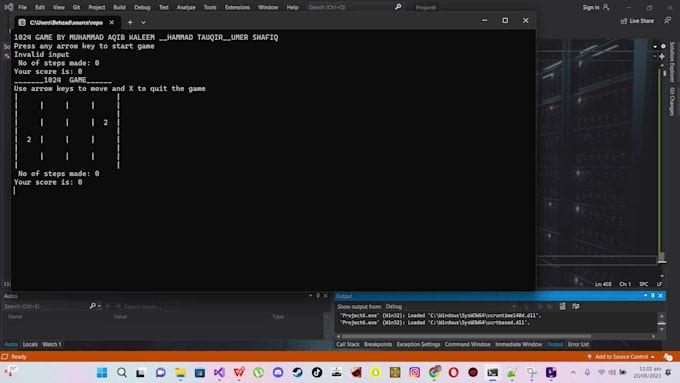Screen dimensions: 680x383
Task: Click the Visual Studio logo icon
Action: pos(8,7)
